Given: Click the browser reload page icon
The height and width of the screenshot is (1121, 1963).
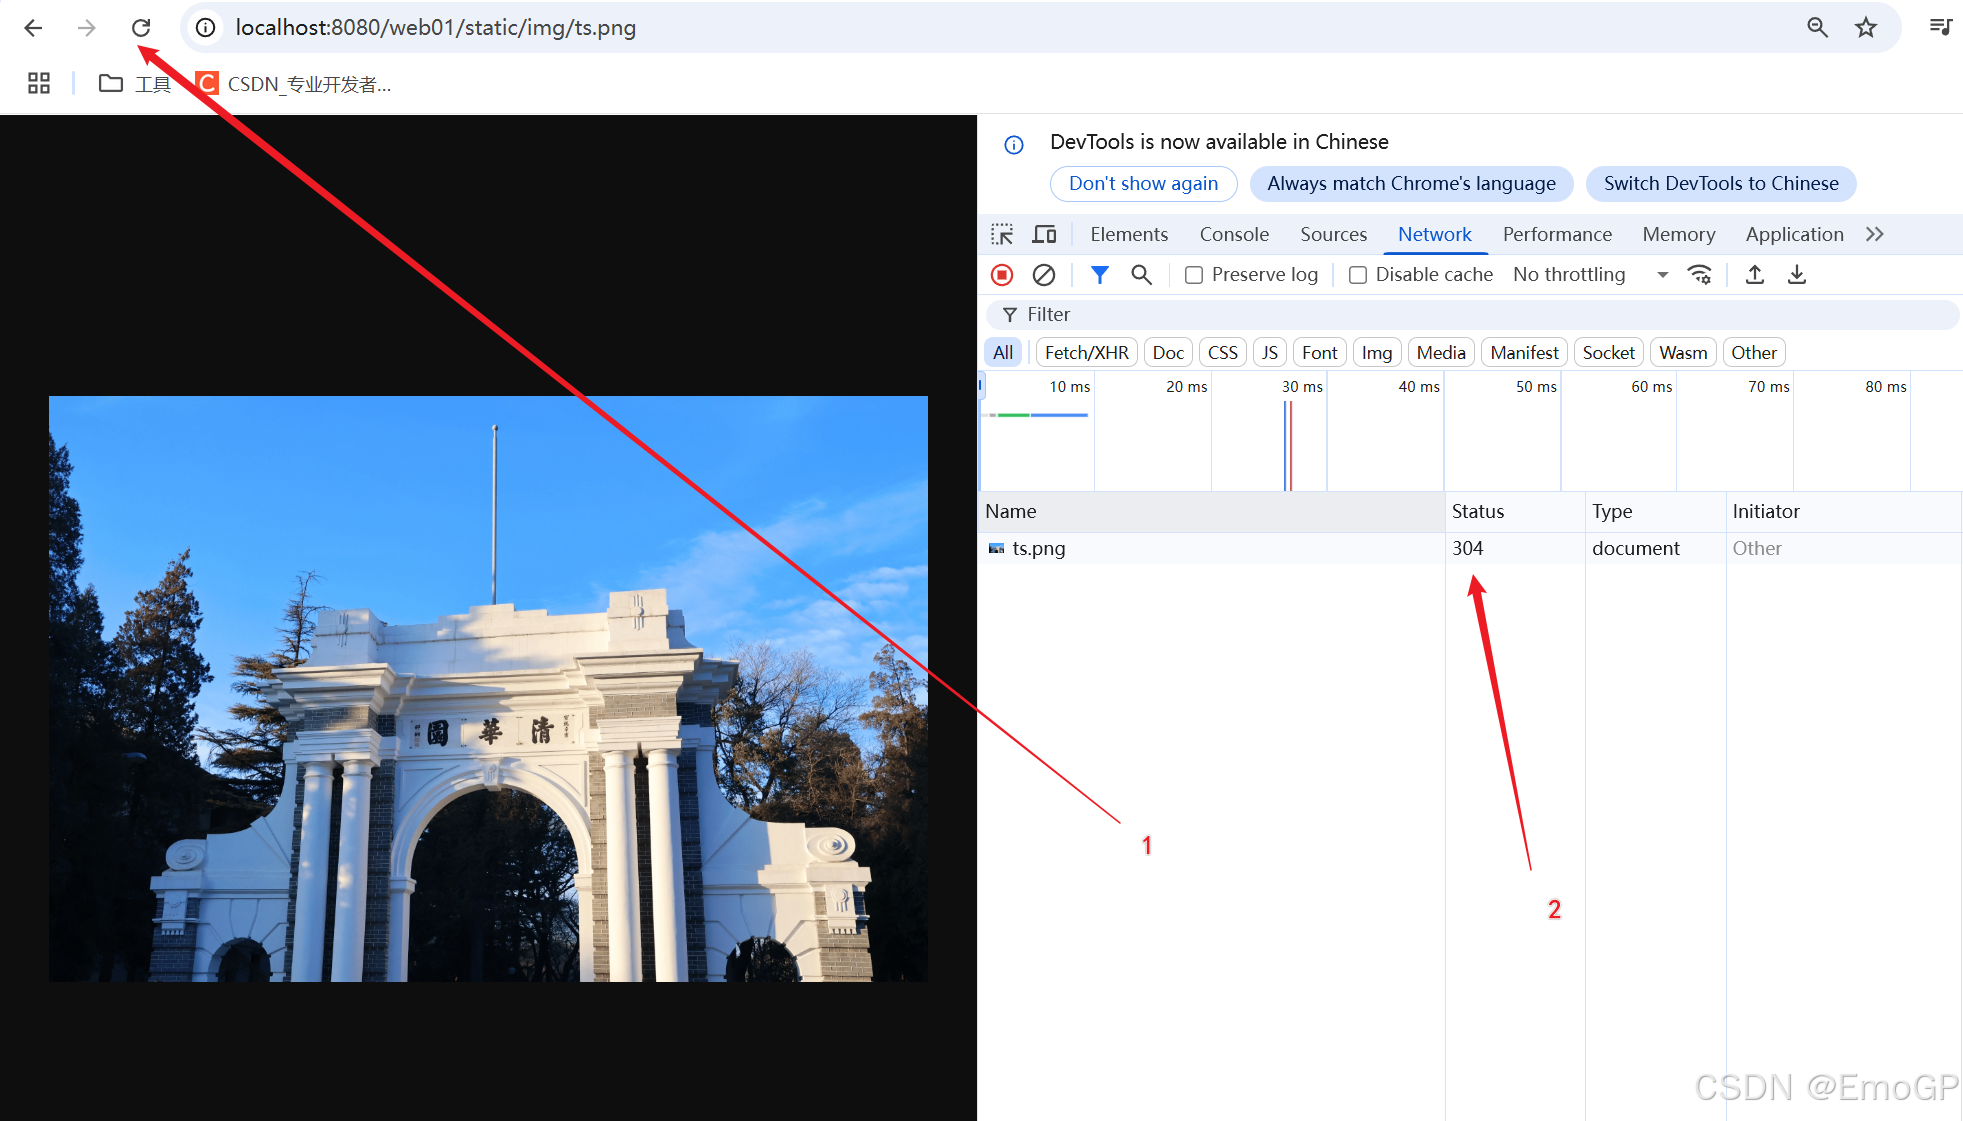Looking at the screenshot, I should point(141,28).
